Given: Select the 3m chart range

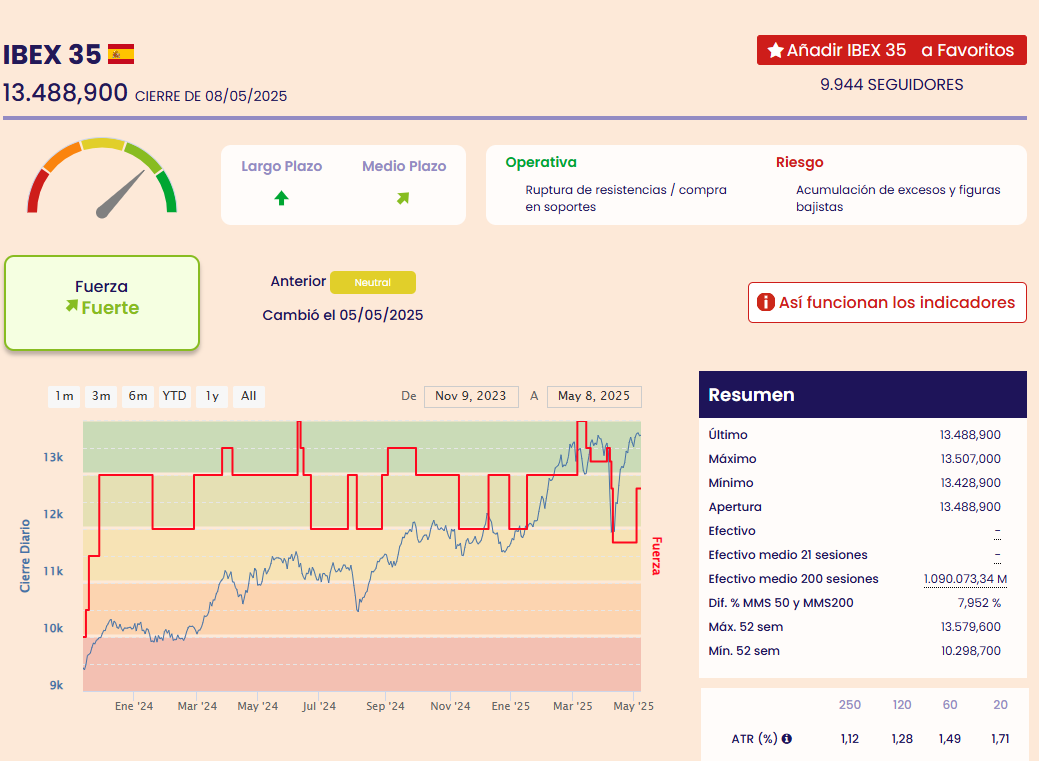Looking at the screenshot, I should pyautogui.click(x=101, y=396).
